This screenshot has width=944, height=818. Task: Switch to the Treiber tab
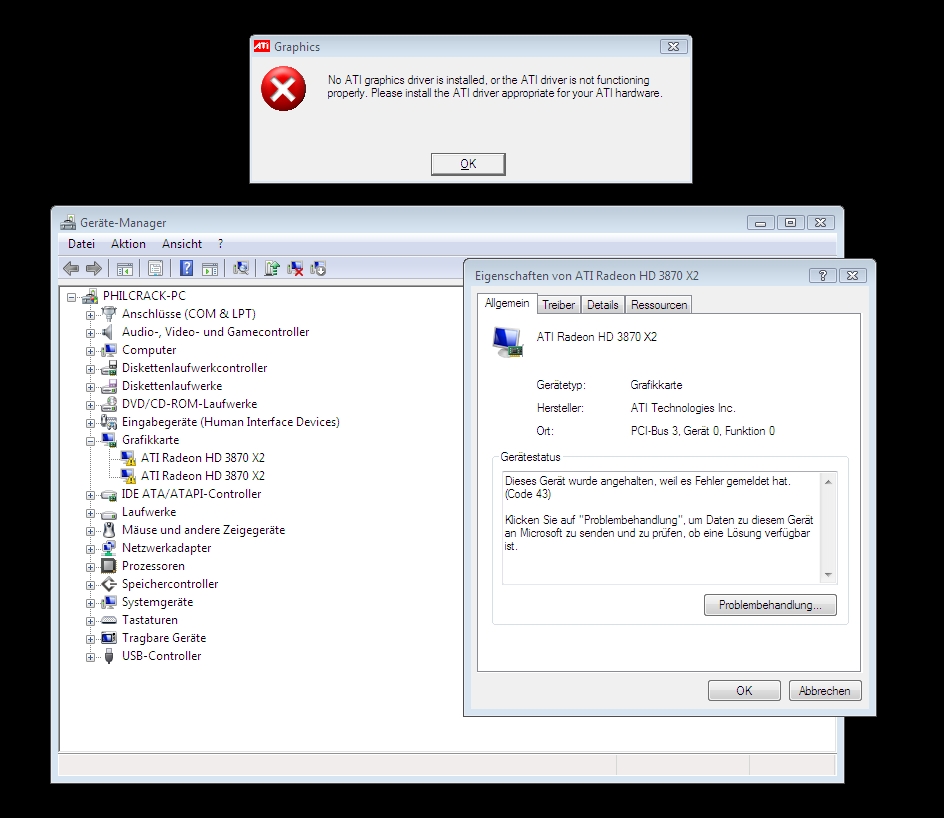point(558,305)
